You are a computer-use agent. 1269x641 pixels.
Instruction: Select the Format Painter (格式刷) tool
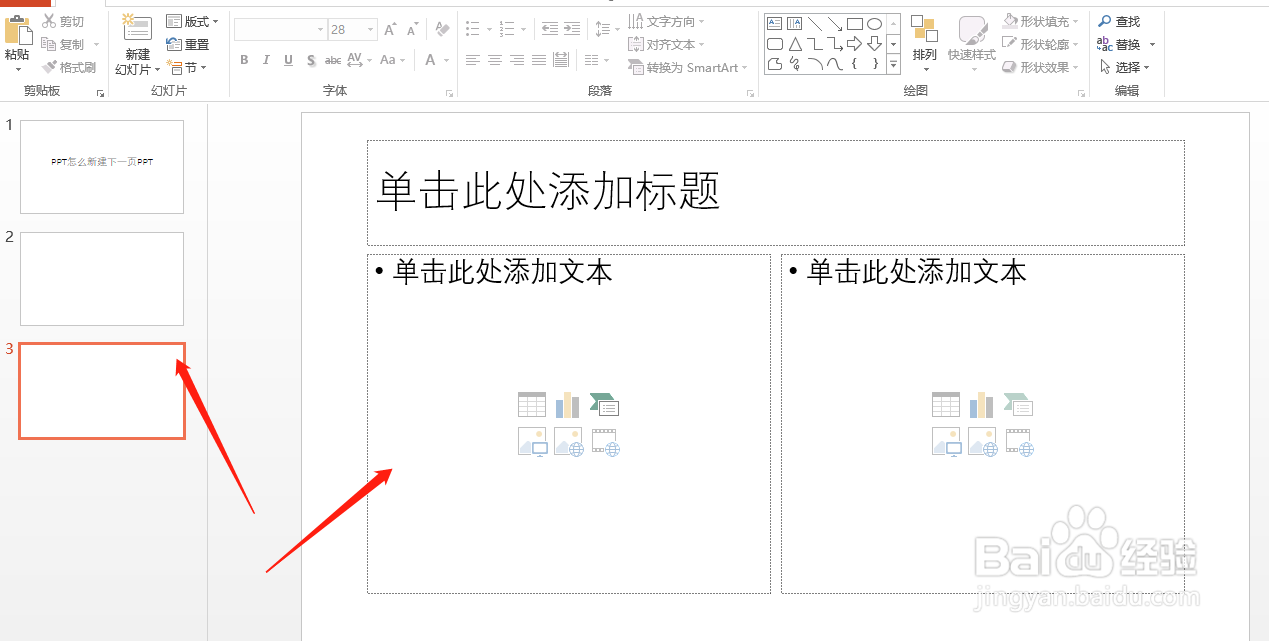click(70, 67)
